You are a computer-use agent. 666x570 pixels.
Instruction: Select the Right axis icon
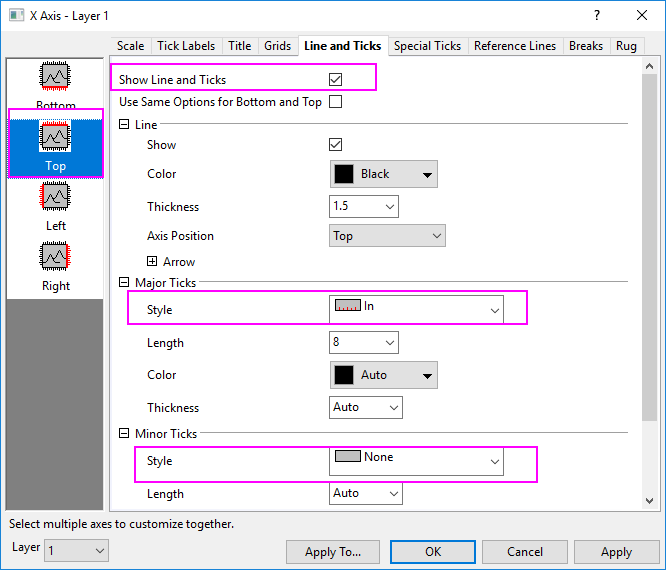tap(55, 257)
